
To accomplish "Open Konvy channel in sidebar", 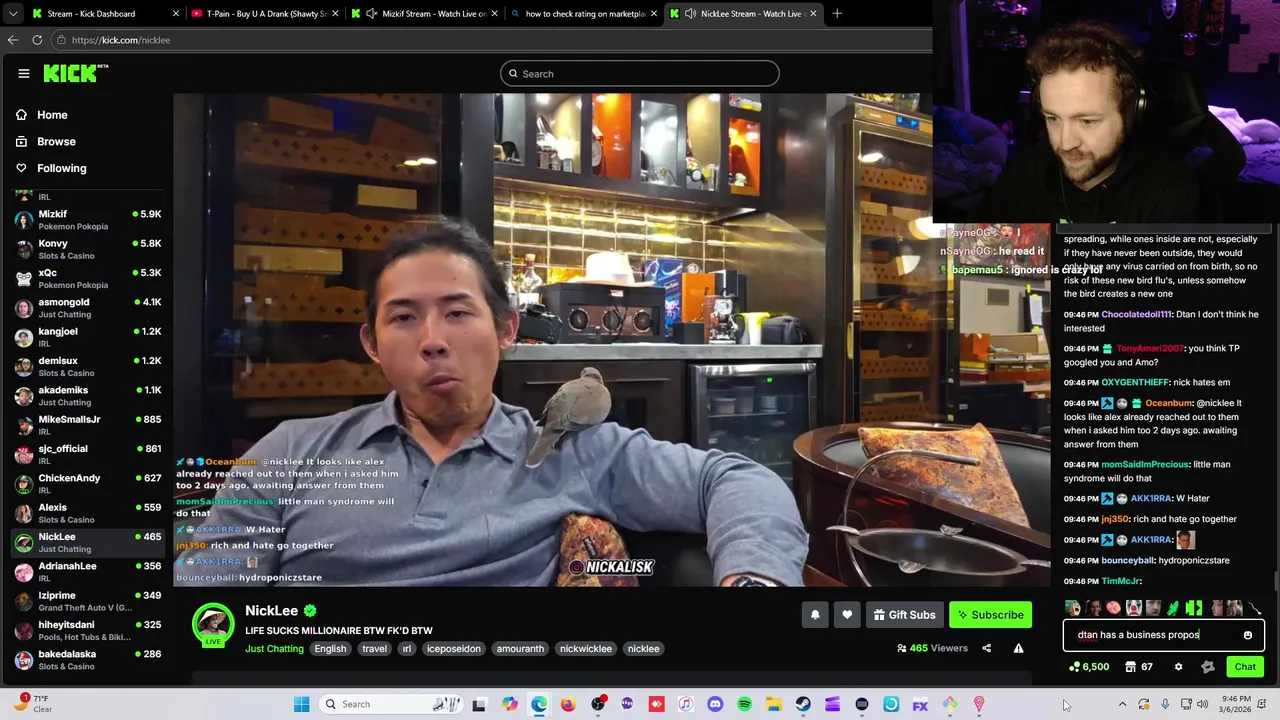I will point(87,249).
